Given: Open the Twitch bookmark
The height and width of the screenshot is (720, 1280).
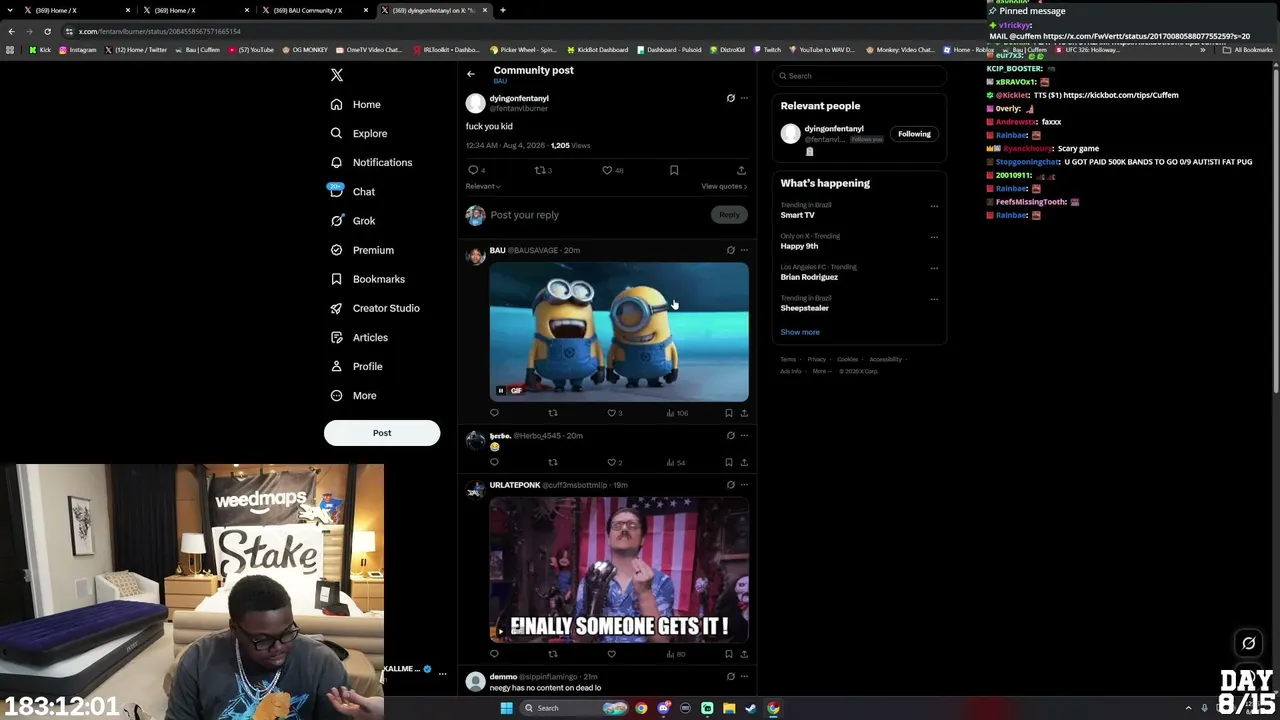Looking at the screenshot, I should point(766,49).
